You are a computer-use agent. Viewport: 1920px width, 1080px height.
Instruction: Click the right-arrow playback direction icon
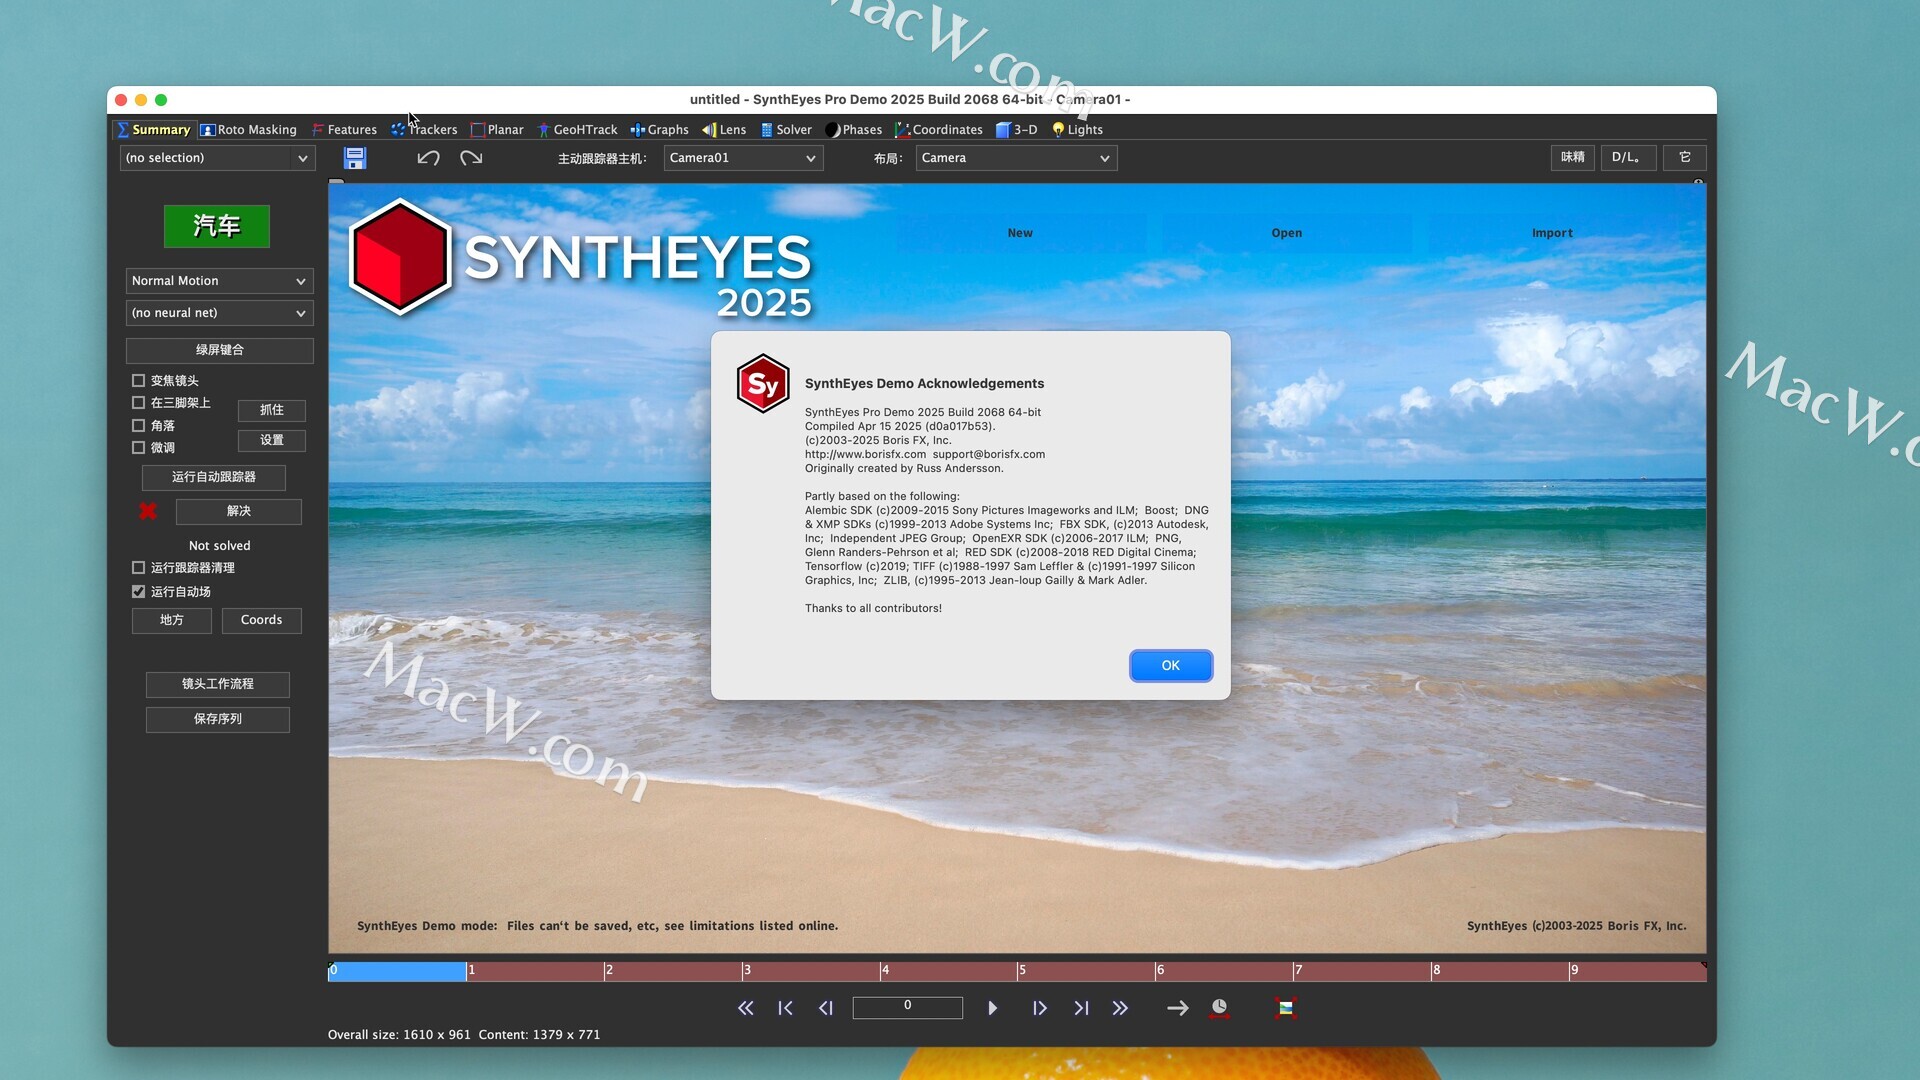[x=1178, y=1008]
